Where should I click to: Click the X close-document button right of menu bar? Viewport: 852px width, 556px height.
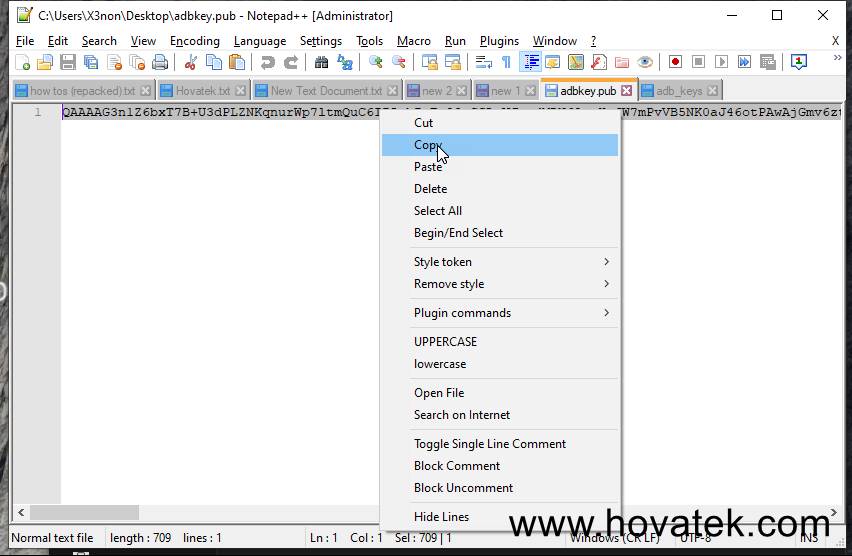click(x=835, y=41)
